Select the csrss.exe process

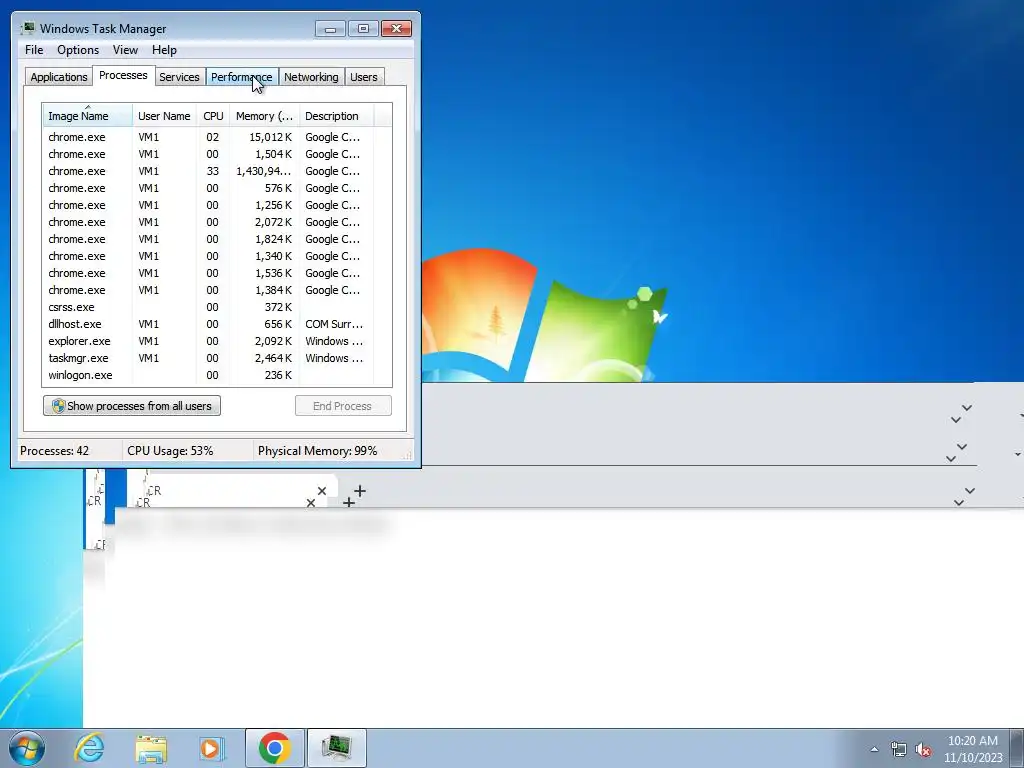208,307
